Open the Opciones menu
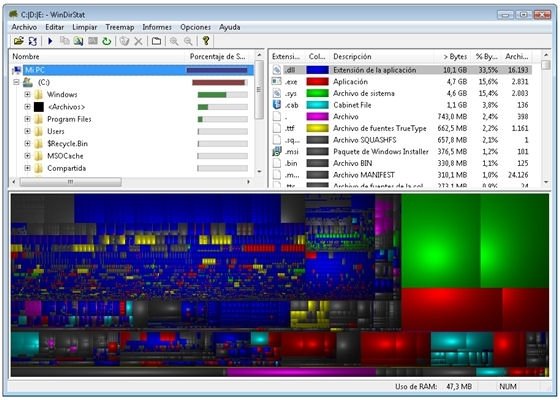This screenshot has height=400, width=560. coord(195,27)
